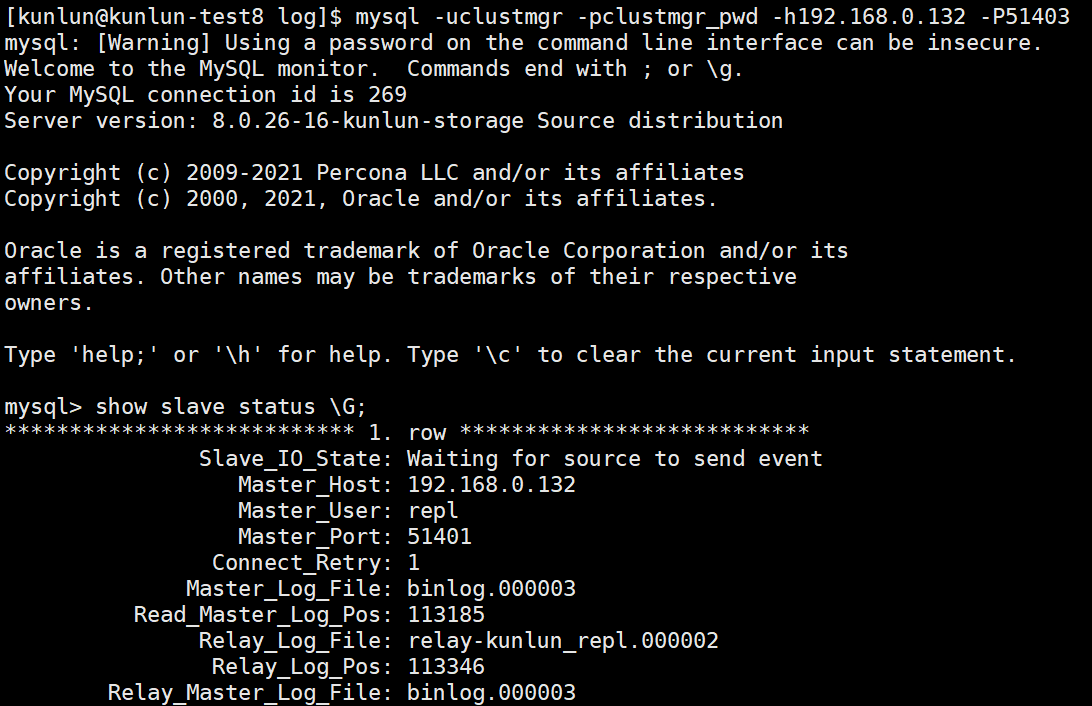This screenshot has height=706, width=1092.
Task: Click the Master_Host value 192.168.0.132
Action: tap(492, 485)
